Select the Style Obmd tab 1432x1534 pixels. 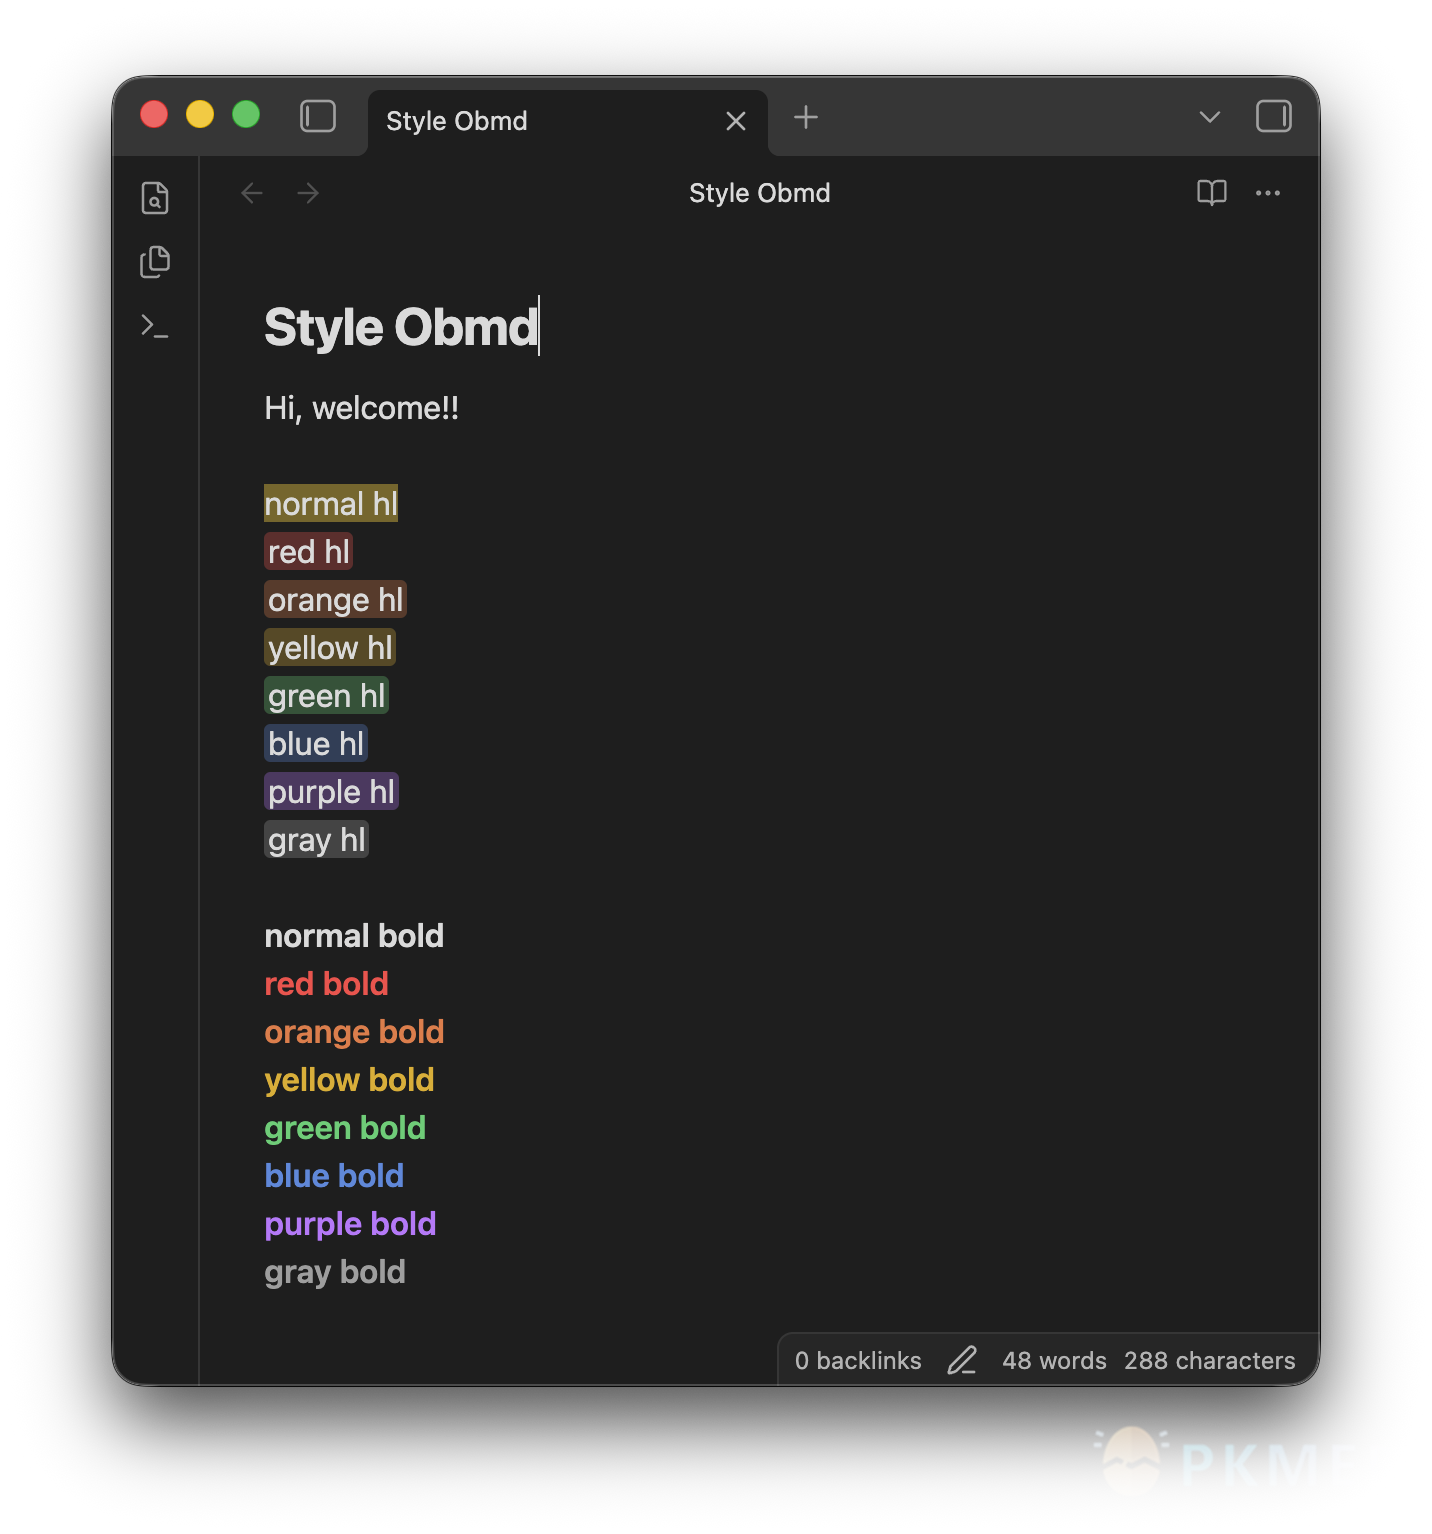click(x=568, y=122)
